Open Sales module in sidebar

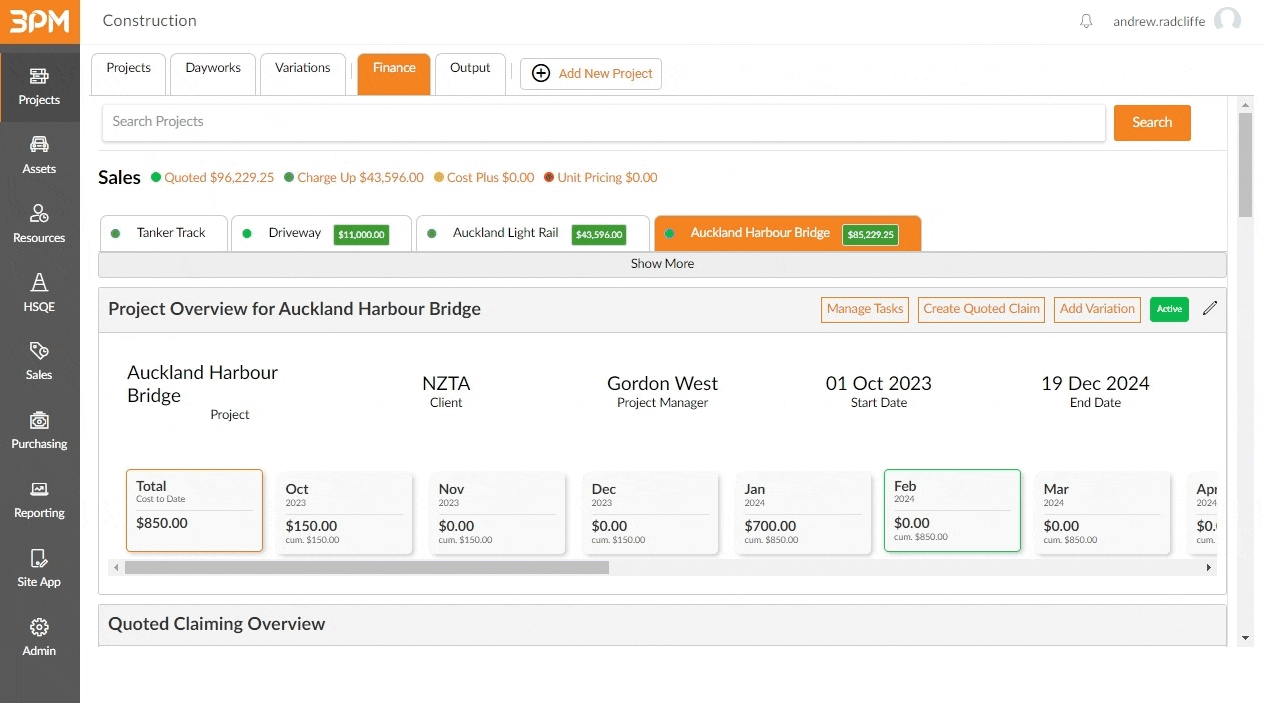click(39, 362)
